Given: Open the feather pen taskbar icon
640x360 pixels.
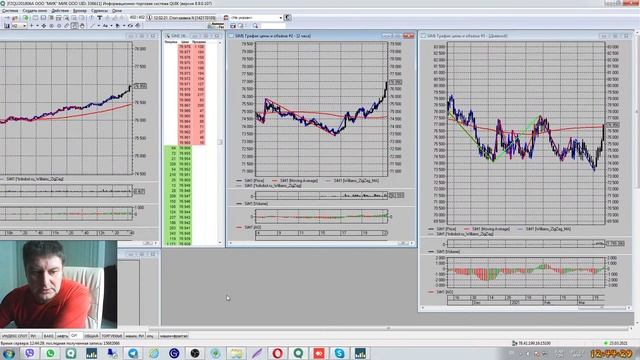Looking at the screenshot, I should [257, 353].
